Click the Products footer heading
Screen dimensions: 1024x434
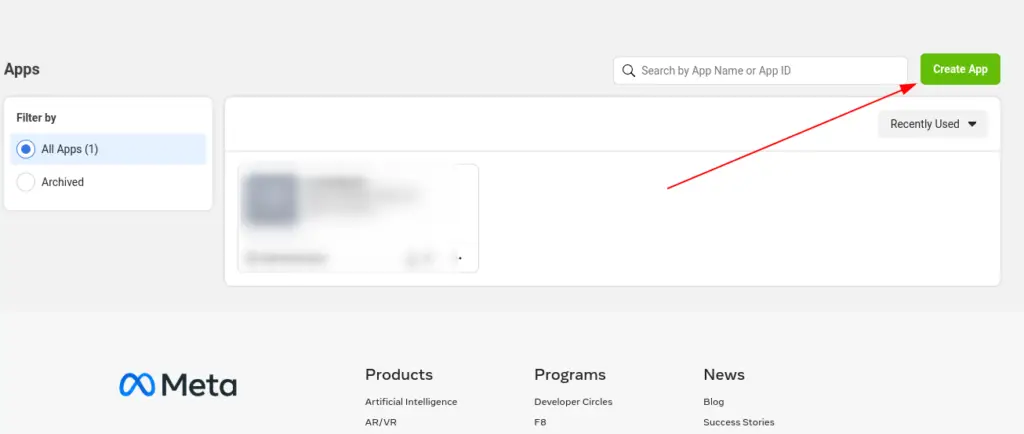398,375
